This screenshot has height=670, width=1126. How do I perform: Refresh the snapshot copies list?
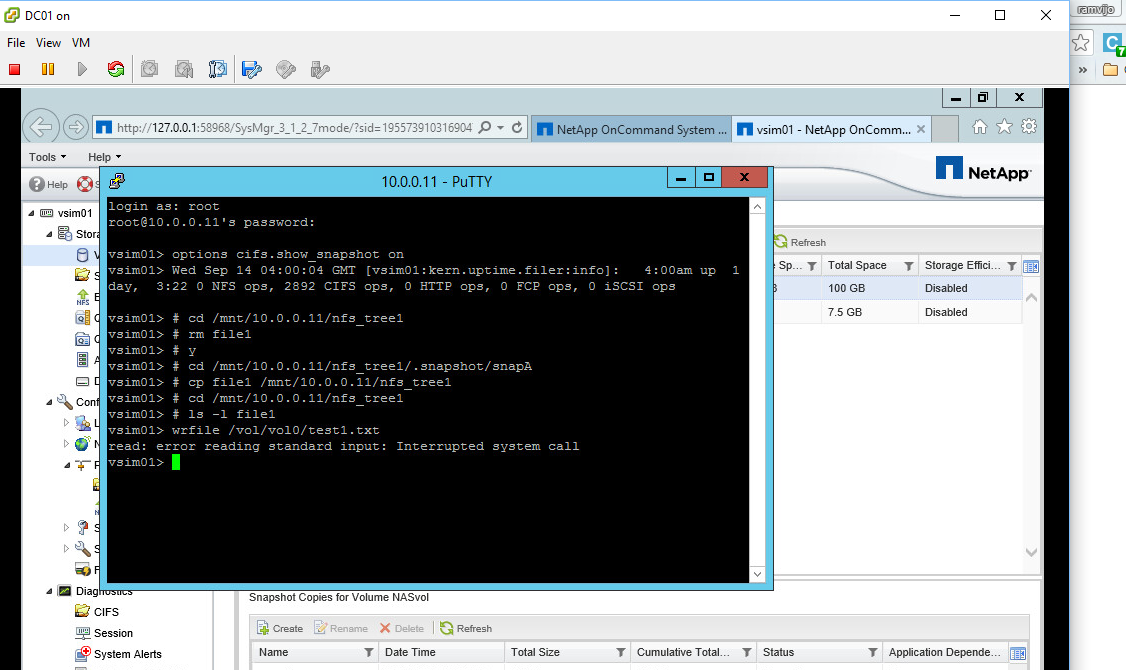point(466,628)
